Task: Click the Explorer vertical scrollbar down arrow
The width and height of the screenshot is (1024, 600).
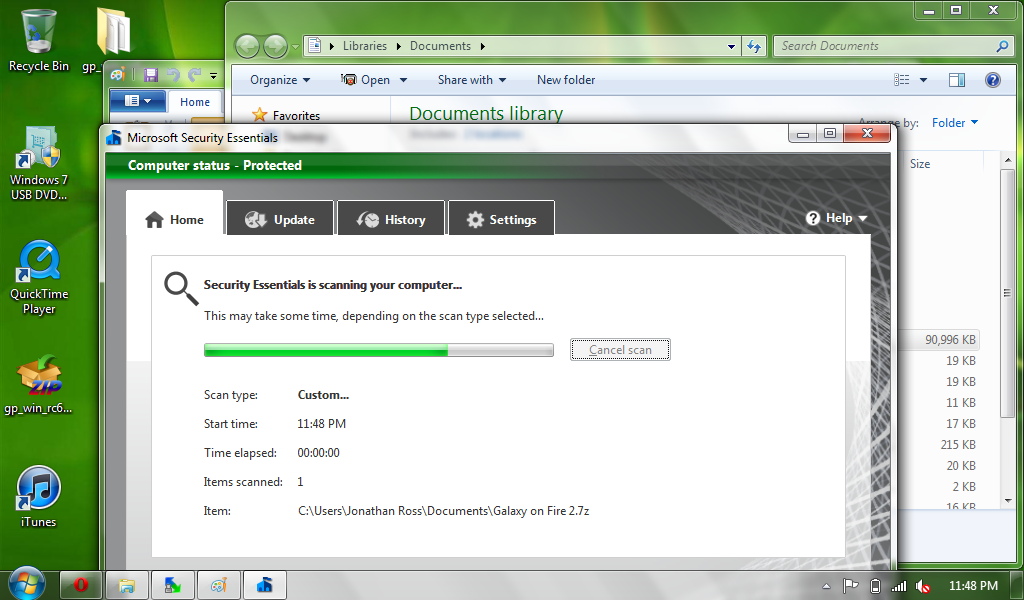Action: click(1008, 501)
